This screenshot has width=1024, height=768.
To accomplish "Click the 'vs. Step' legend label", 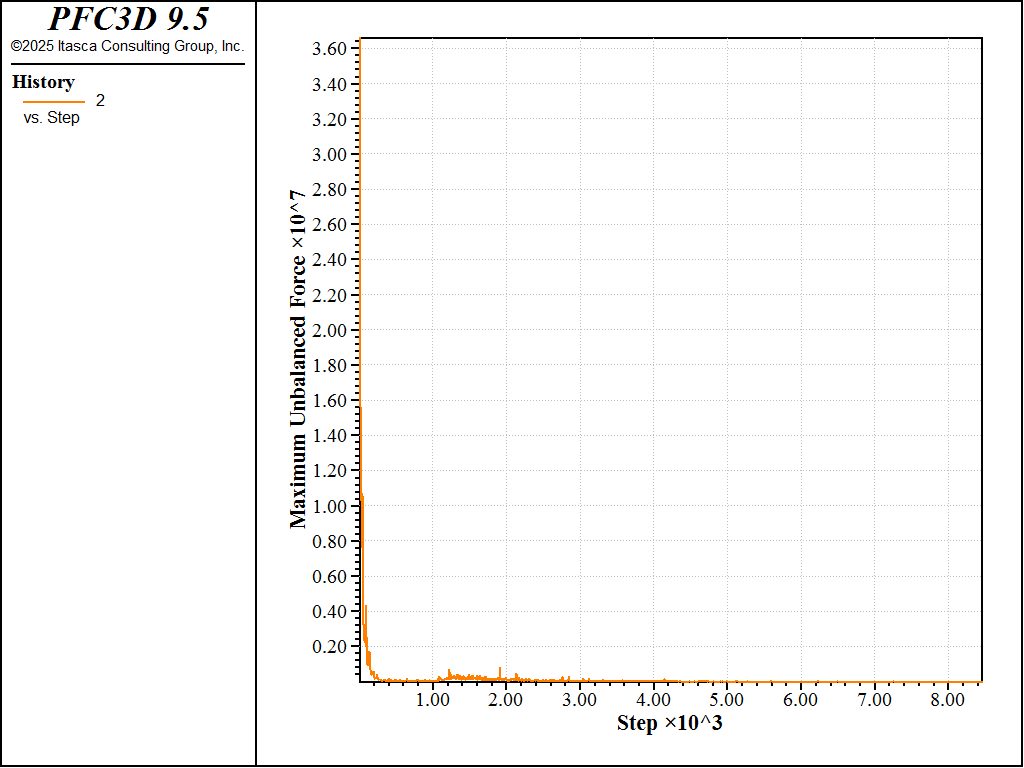I will pyautogui.click(x=52, y=118).
